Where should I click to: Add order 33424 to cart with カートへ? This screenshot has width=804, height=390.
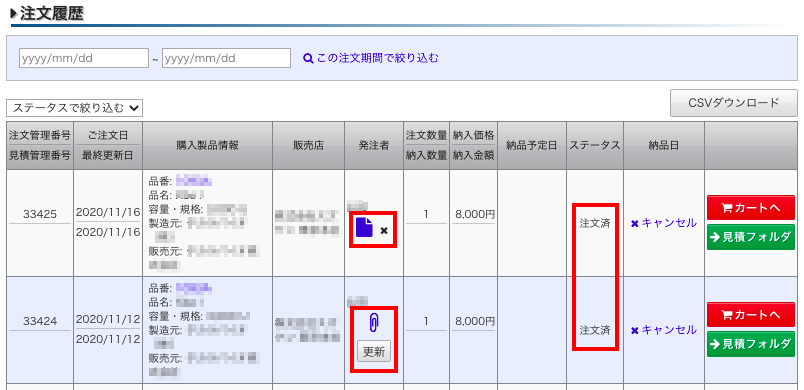pyautogui.click(x=751, y=314)
